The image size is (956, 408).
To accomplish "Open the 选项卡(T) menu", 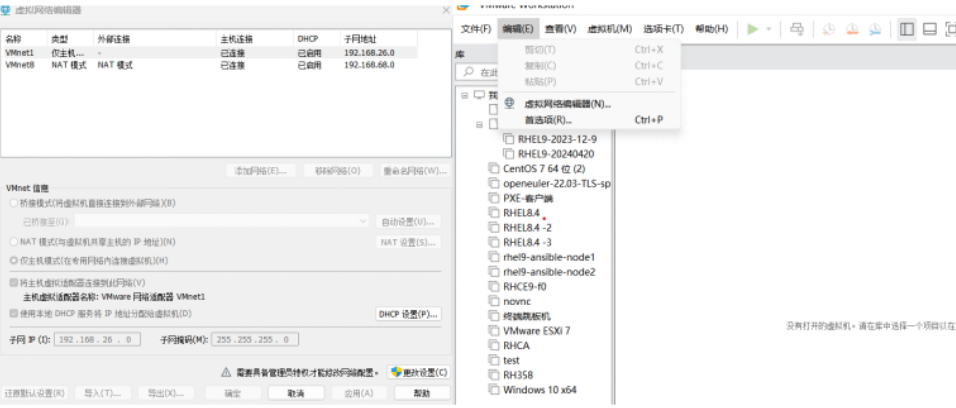I will click(x=663, y=29).
